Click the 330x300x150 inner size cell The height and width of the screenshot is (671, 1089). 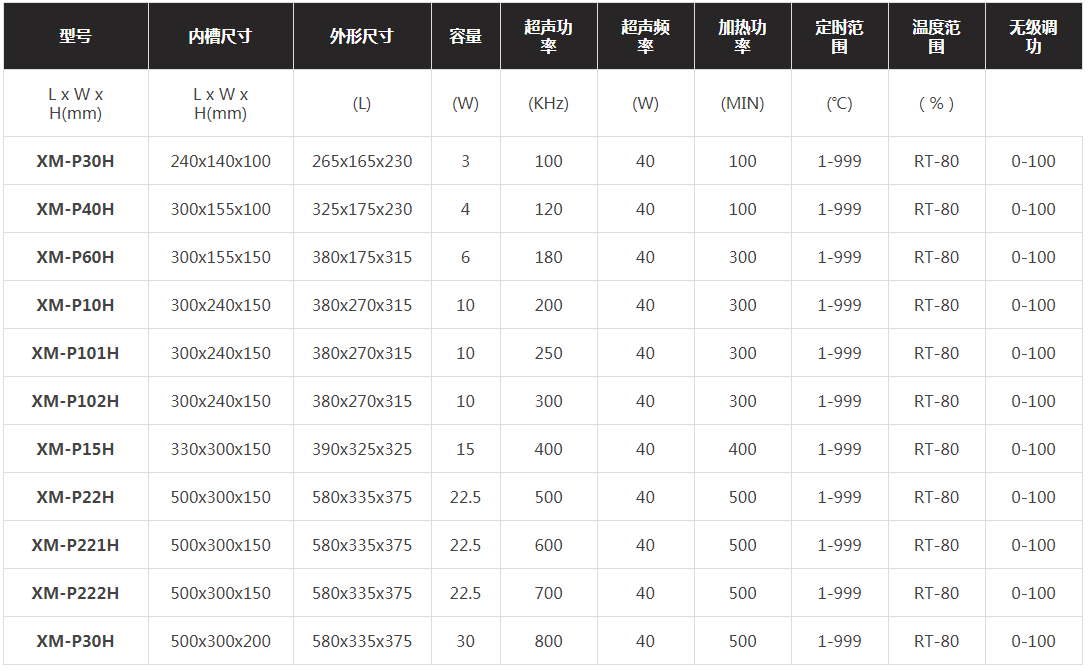pos(221,449)
